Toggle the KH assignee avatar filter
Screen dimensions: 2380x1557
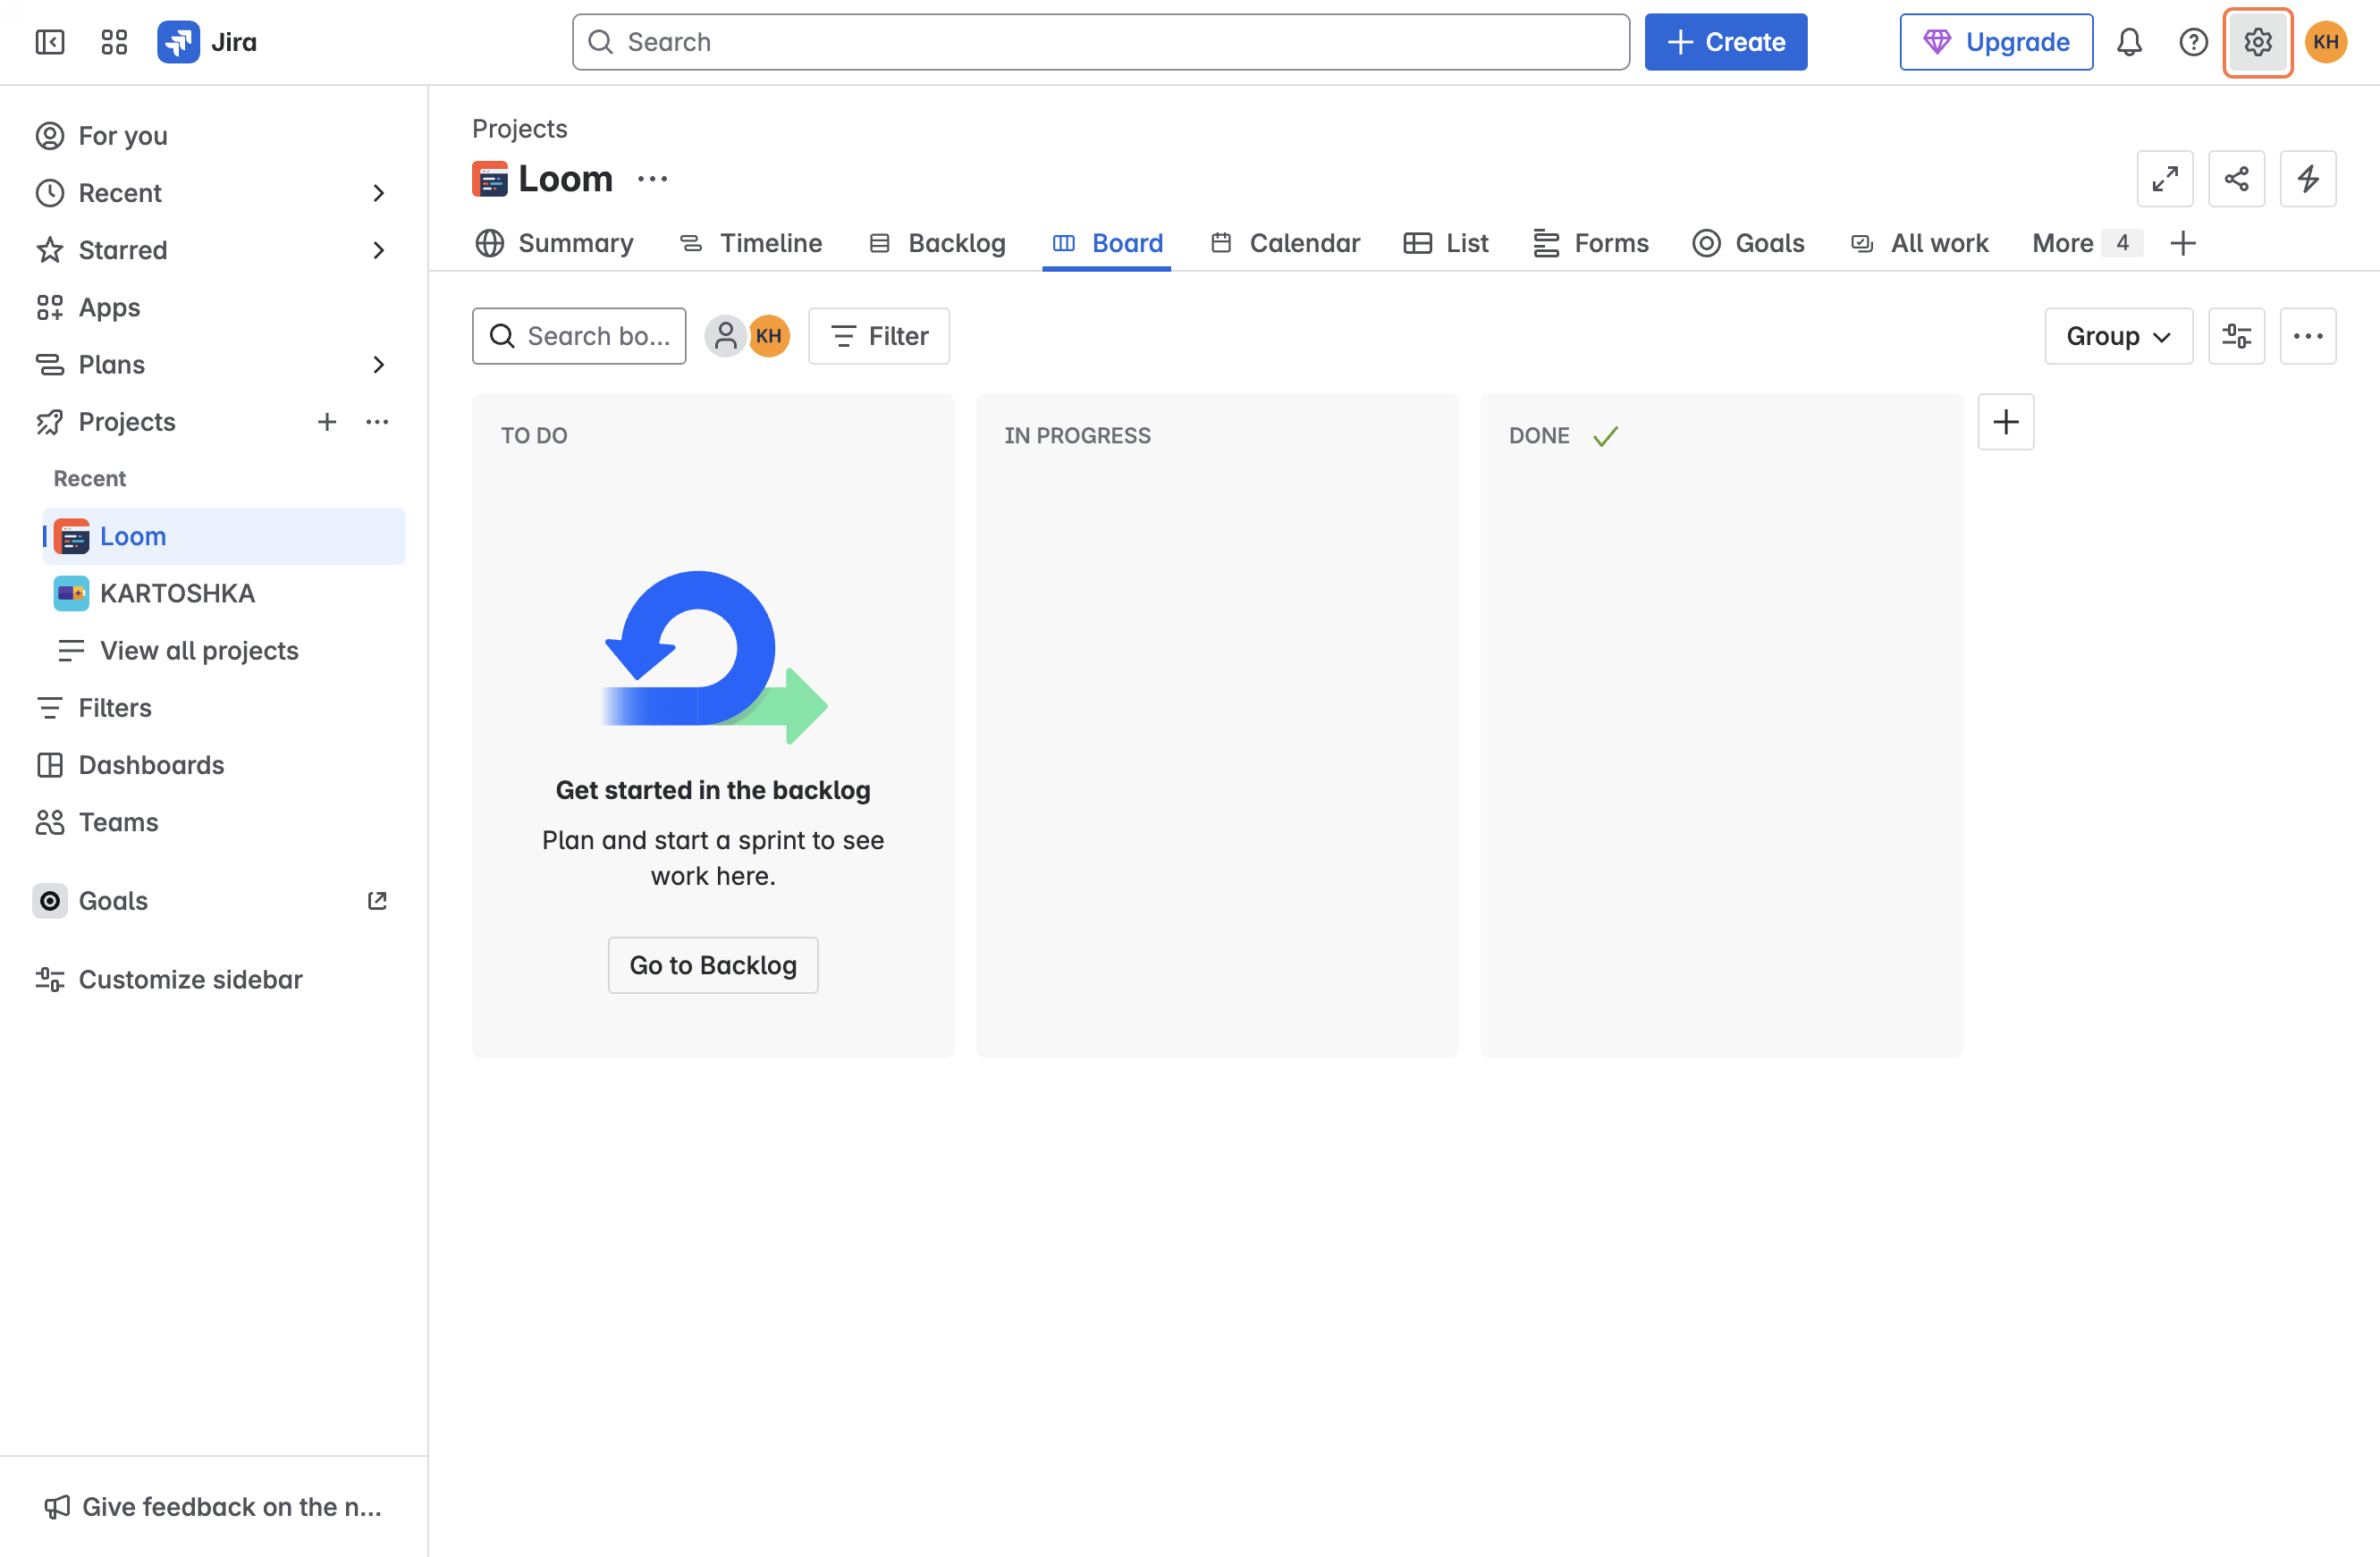(769, 336)
